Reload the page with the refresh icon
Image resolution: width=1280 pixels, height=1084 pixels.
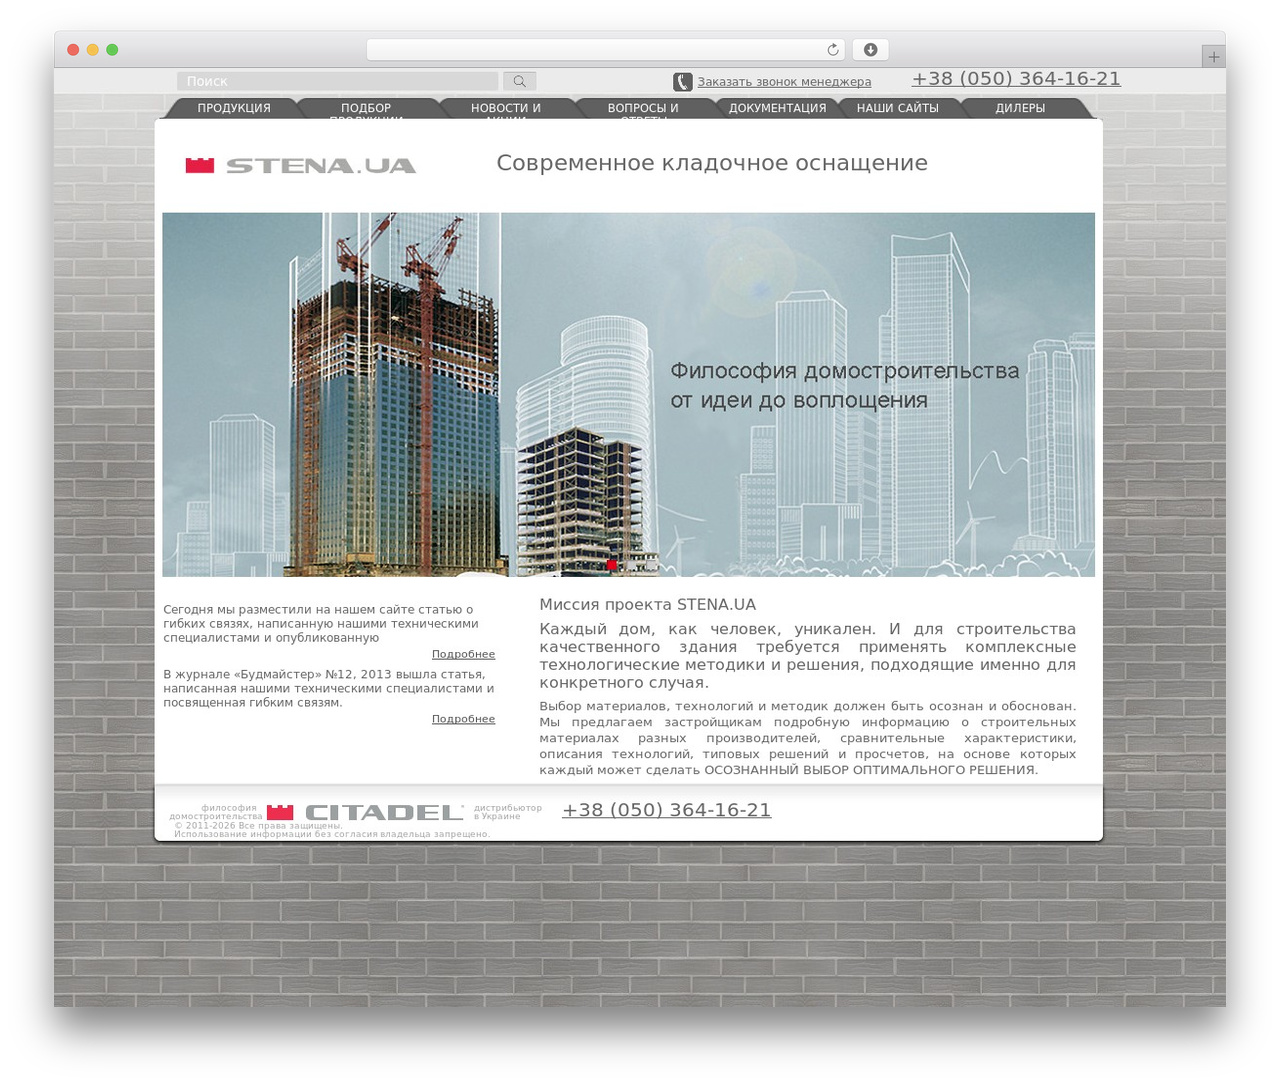(833, 50)
